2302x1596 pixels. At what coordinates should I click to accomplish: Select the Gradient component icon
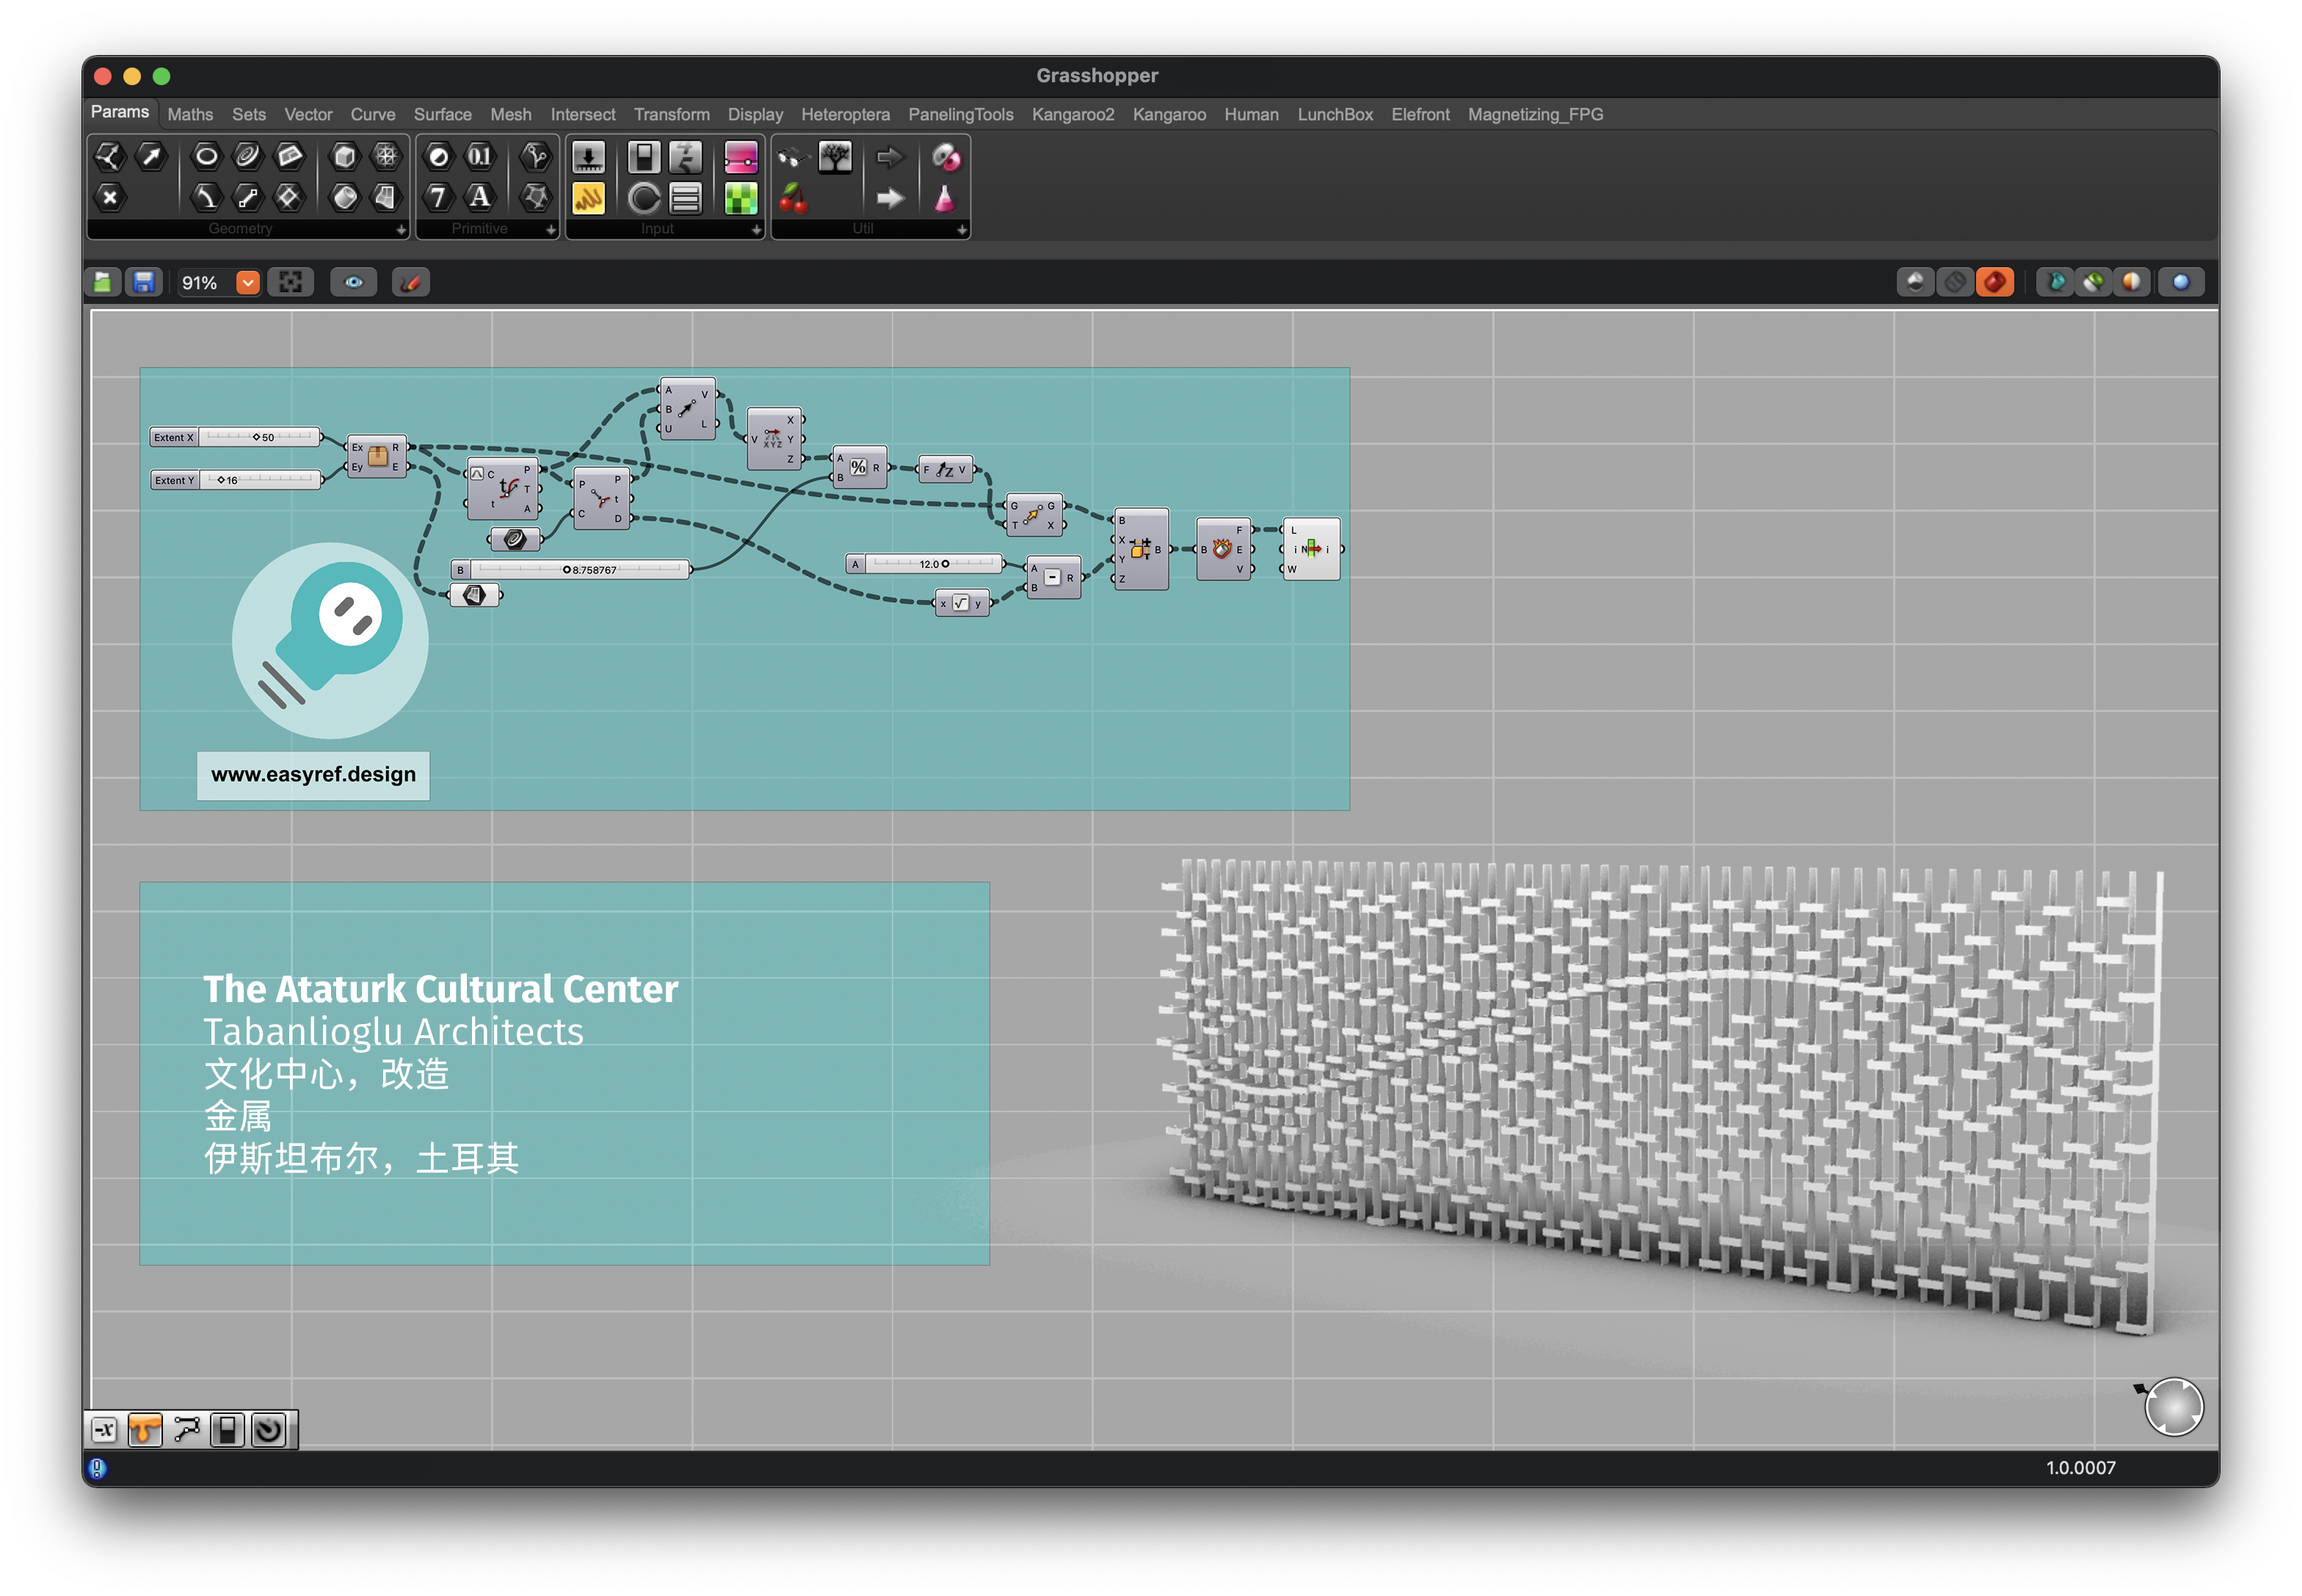740,157
